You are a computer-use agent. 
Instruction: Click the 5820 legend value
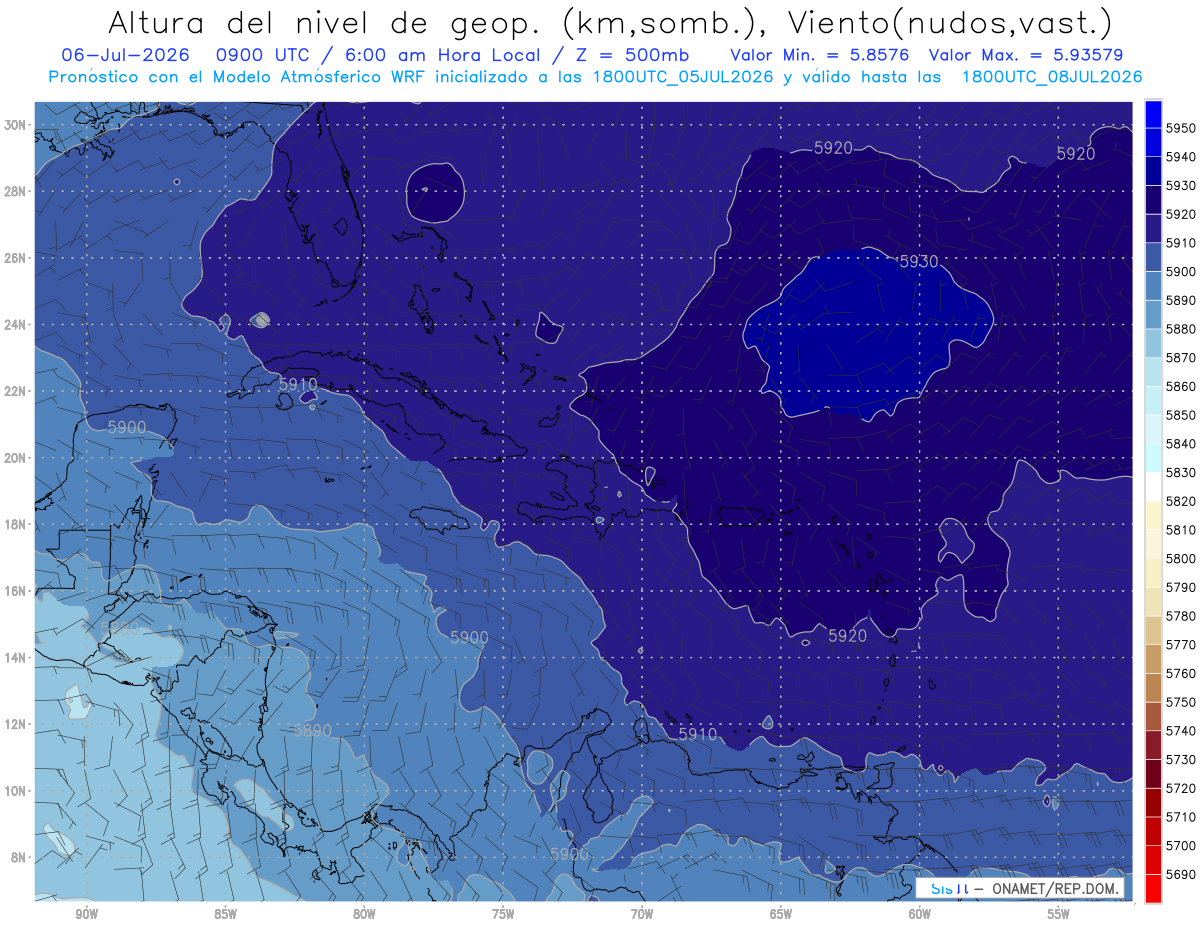pos(1180,501)
